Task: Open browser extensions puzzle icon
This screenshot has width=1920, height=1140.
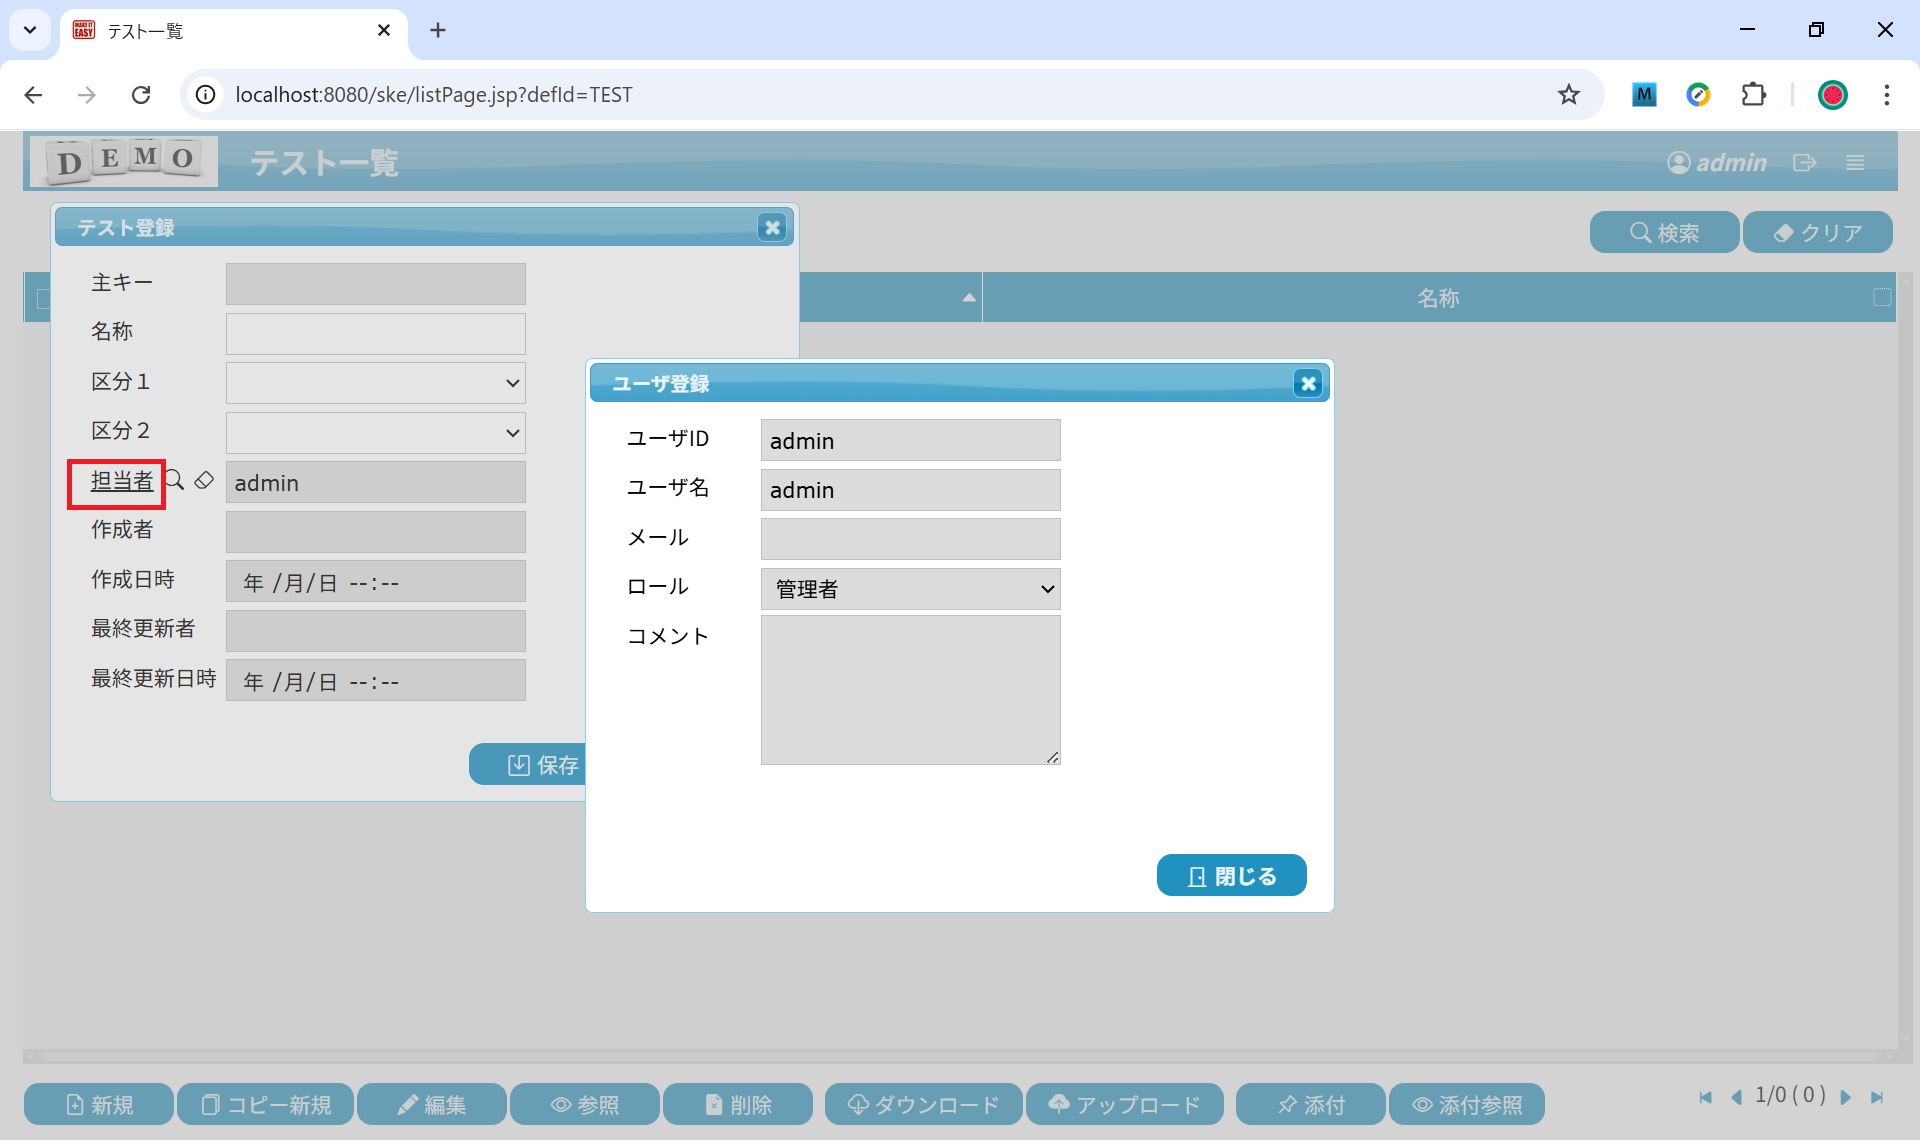Action: [1753, 95]
